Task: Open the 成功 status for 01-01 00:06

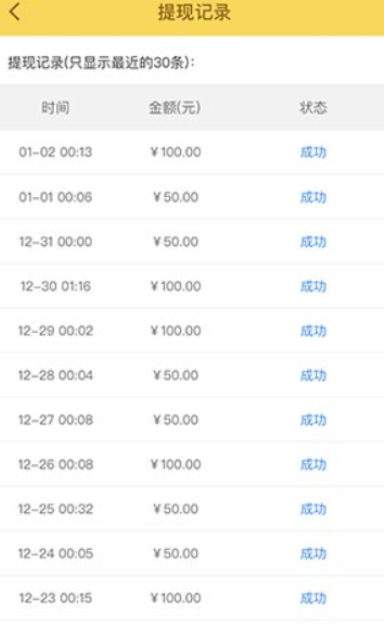Action: [313, 197]
